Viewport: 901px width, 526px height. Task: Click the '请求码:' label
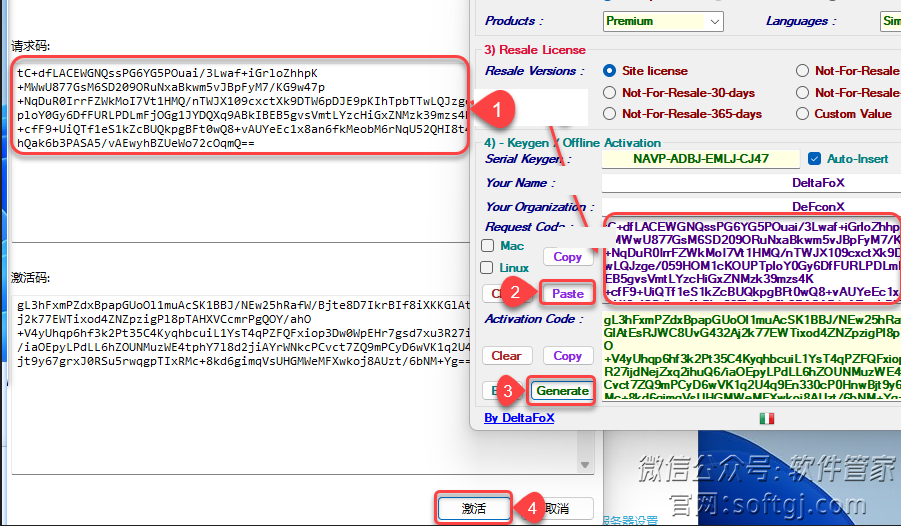(30, 46)
